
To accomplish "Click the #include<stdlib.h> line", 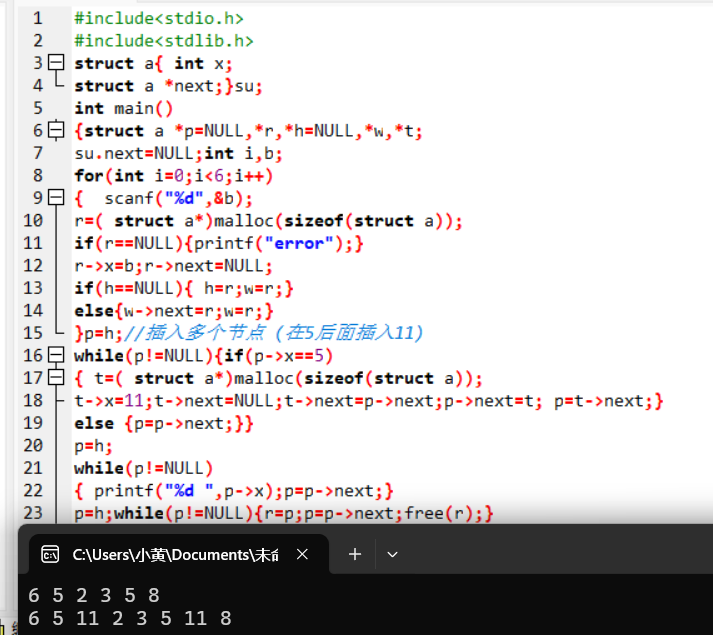I will click(164, 40).
